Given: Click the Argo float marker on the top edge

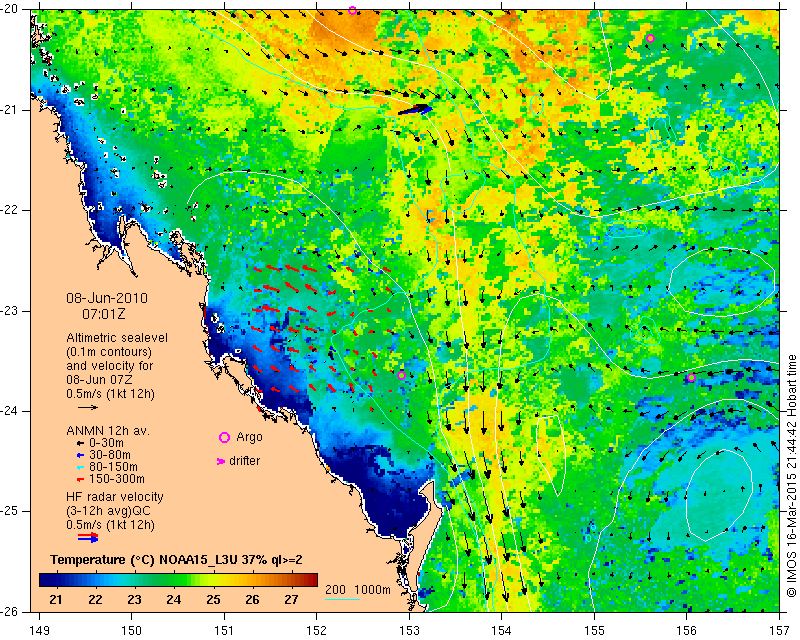Looking at the screenshot, I should click(x=352, y=11).
